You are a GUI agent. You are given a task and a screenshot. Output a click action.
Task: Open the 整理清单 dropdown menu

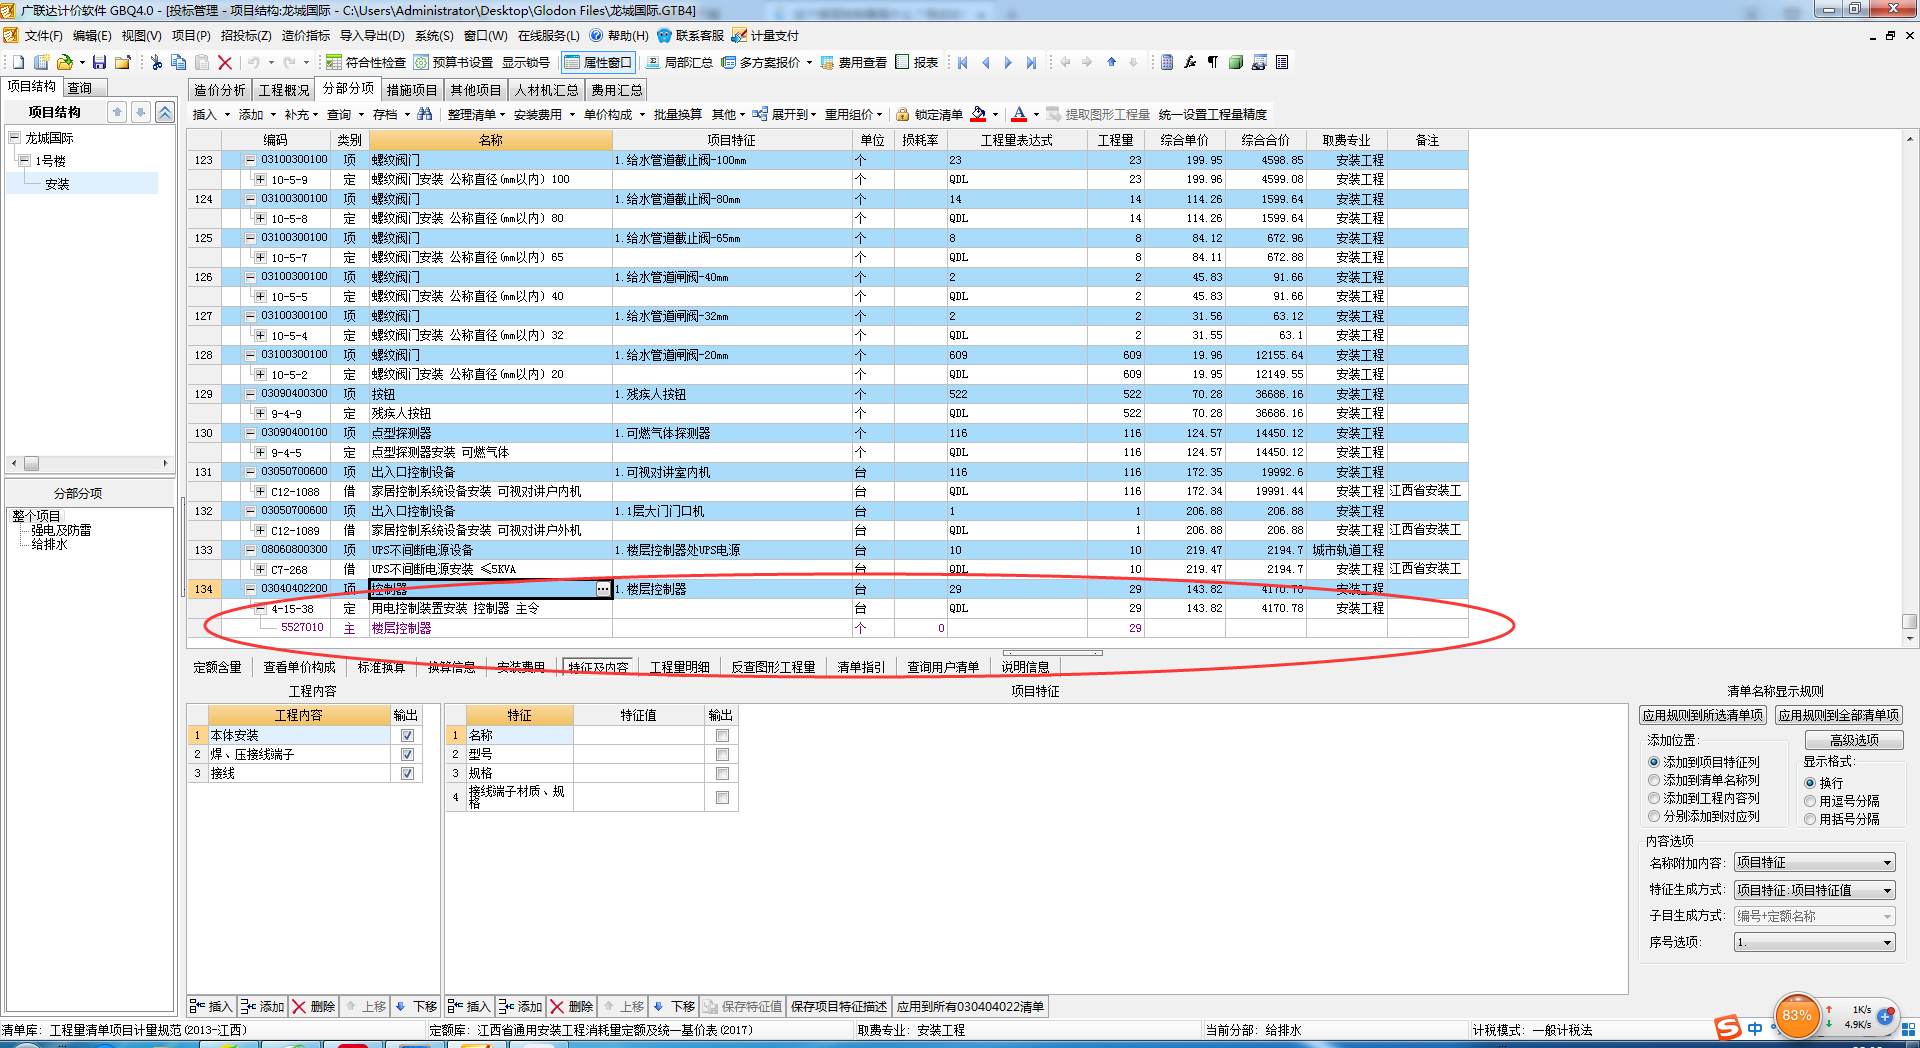[x=477, y=114]
